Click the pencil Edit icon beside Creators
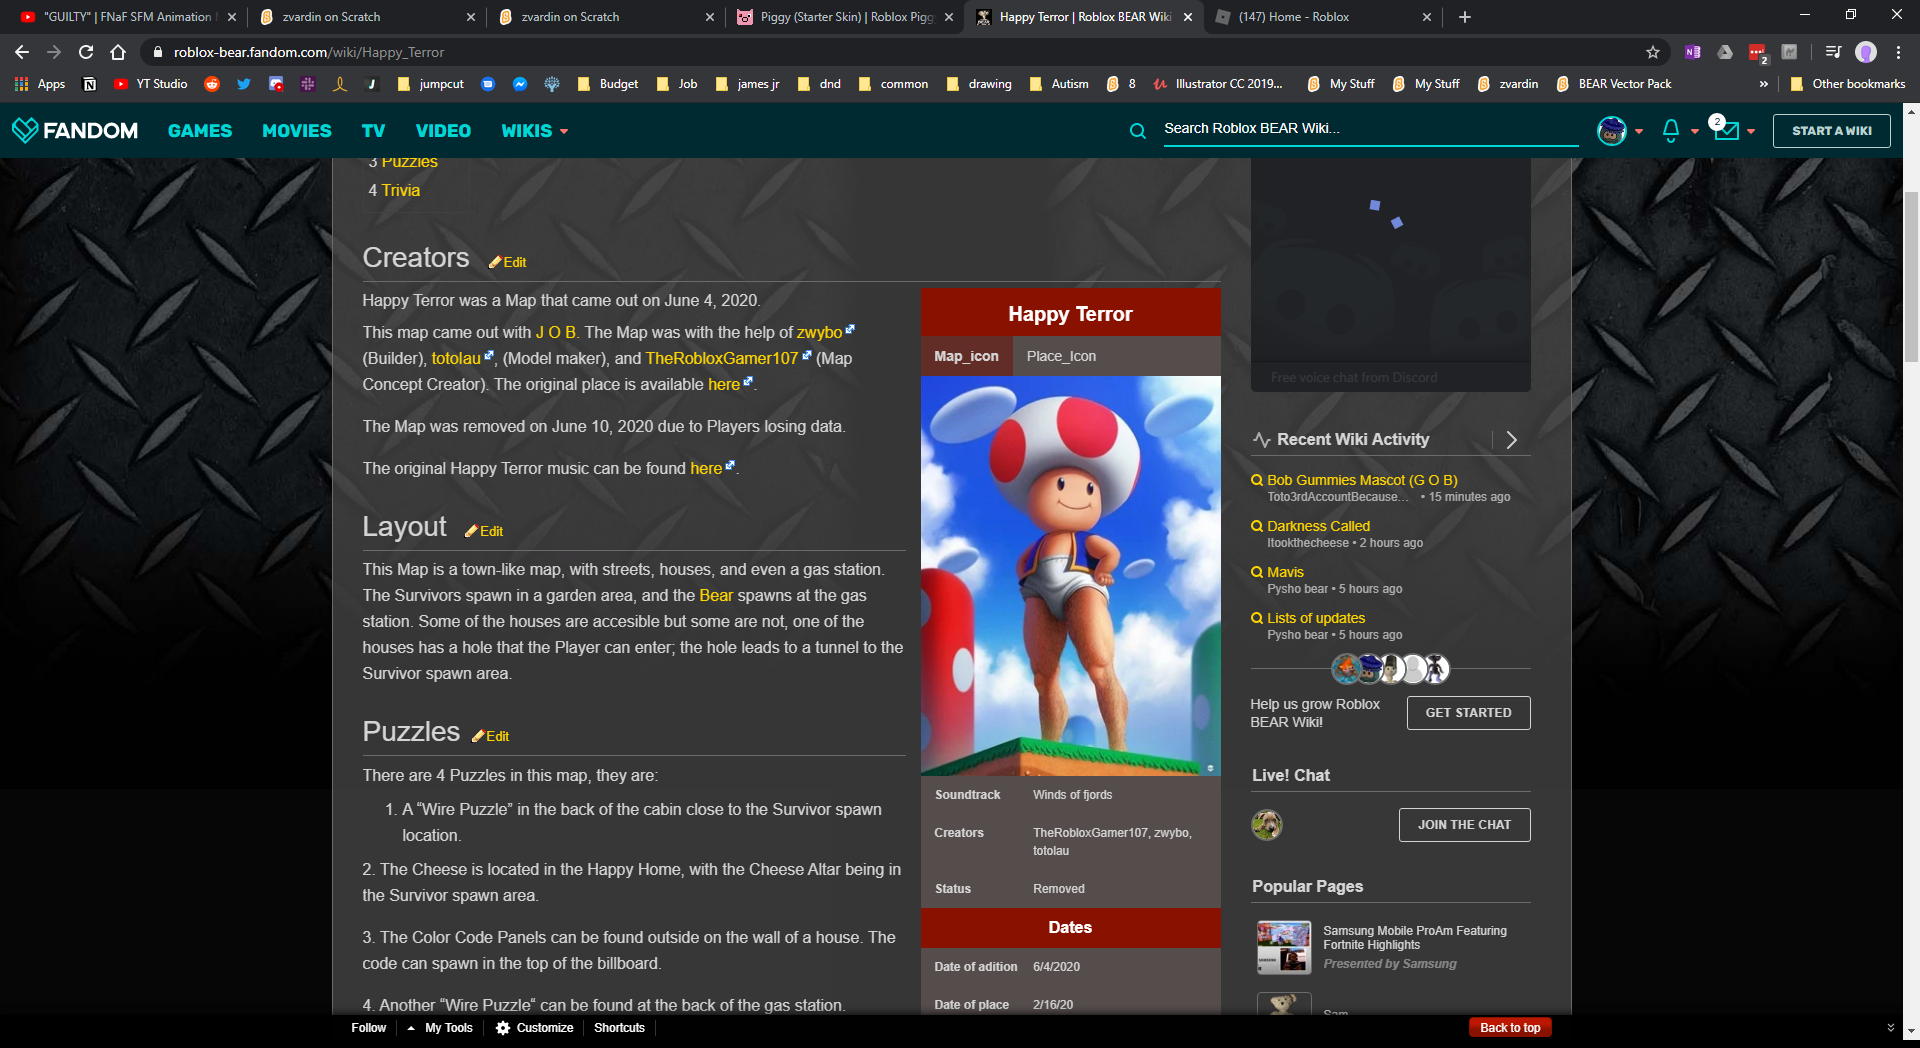 pos(495,262)
